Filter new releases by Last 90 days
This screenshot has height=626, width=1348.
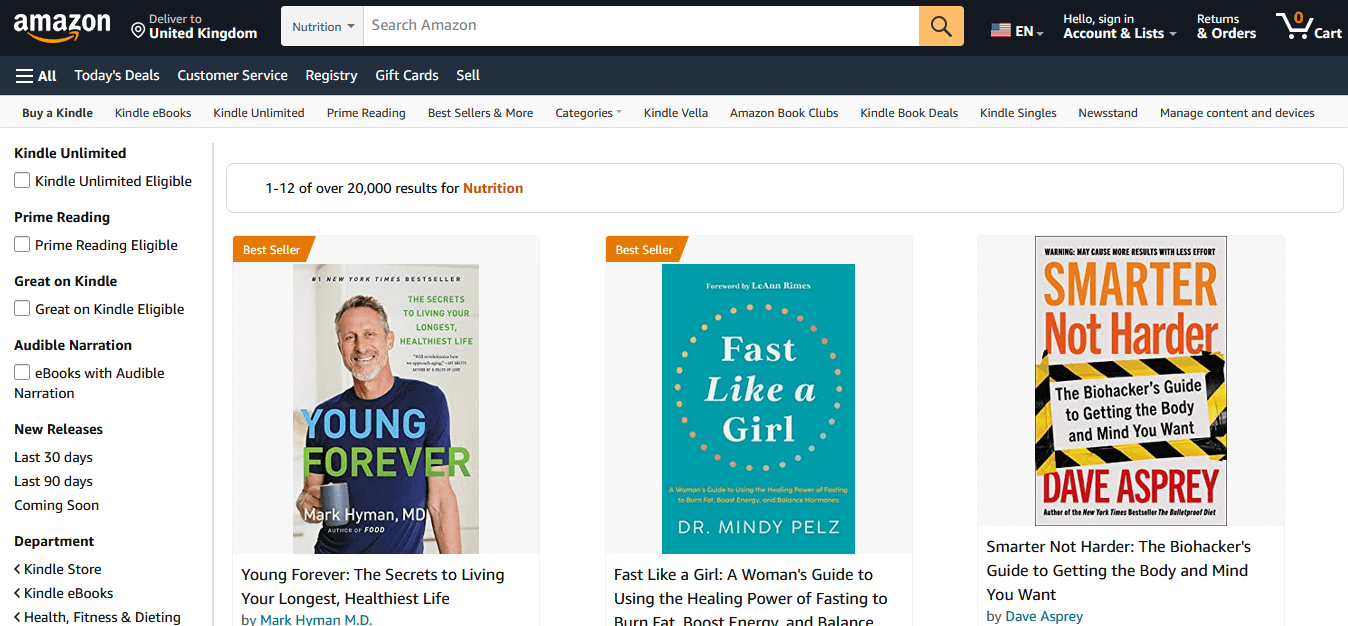coord(53,481)
